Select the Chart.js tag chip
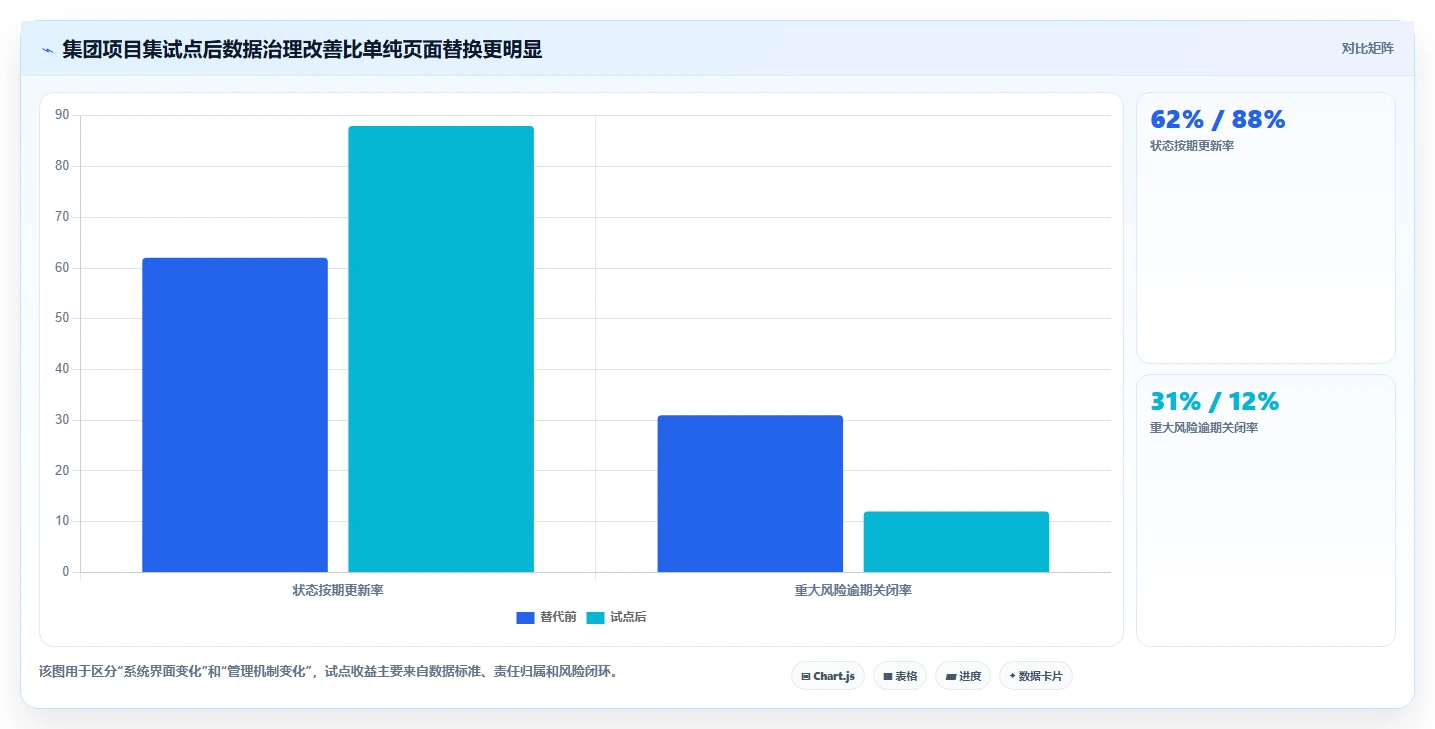 [828, 676]
